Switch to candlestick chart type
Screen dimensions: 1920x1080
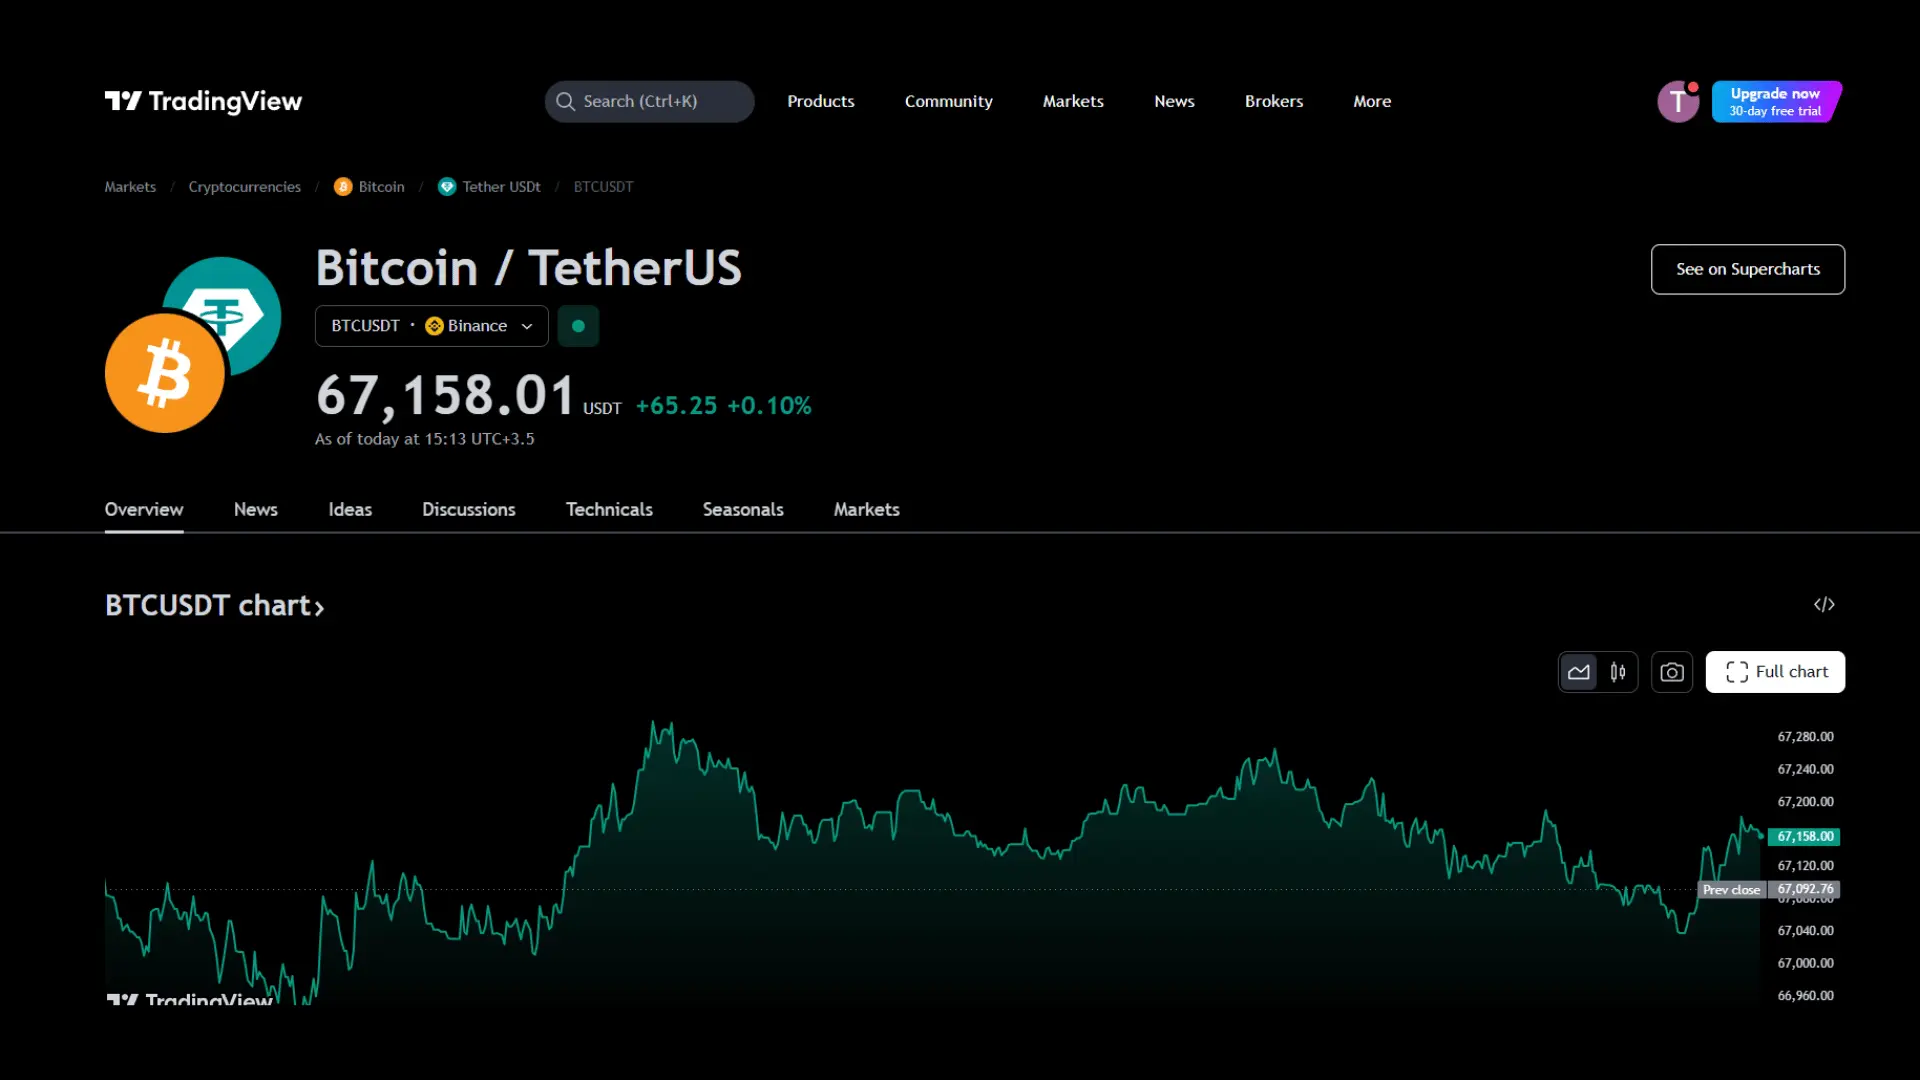click(1618, 672)
